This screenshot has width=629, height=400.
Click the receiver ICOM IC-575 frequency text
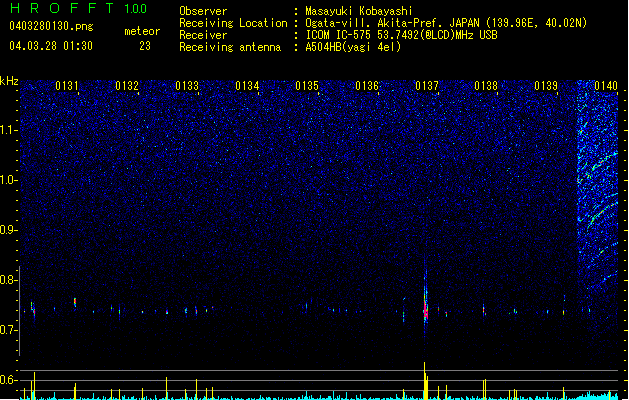pyautogui.click(x=401, y=35)
